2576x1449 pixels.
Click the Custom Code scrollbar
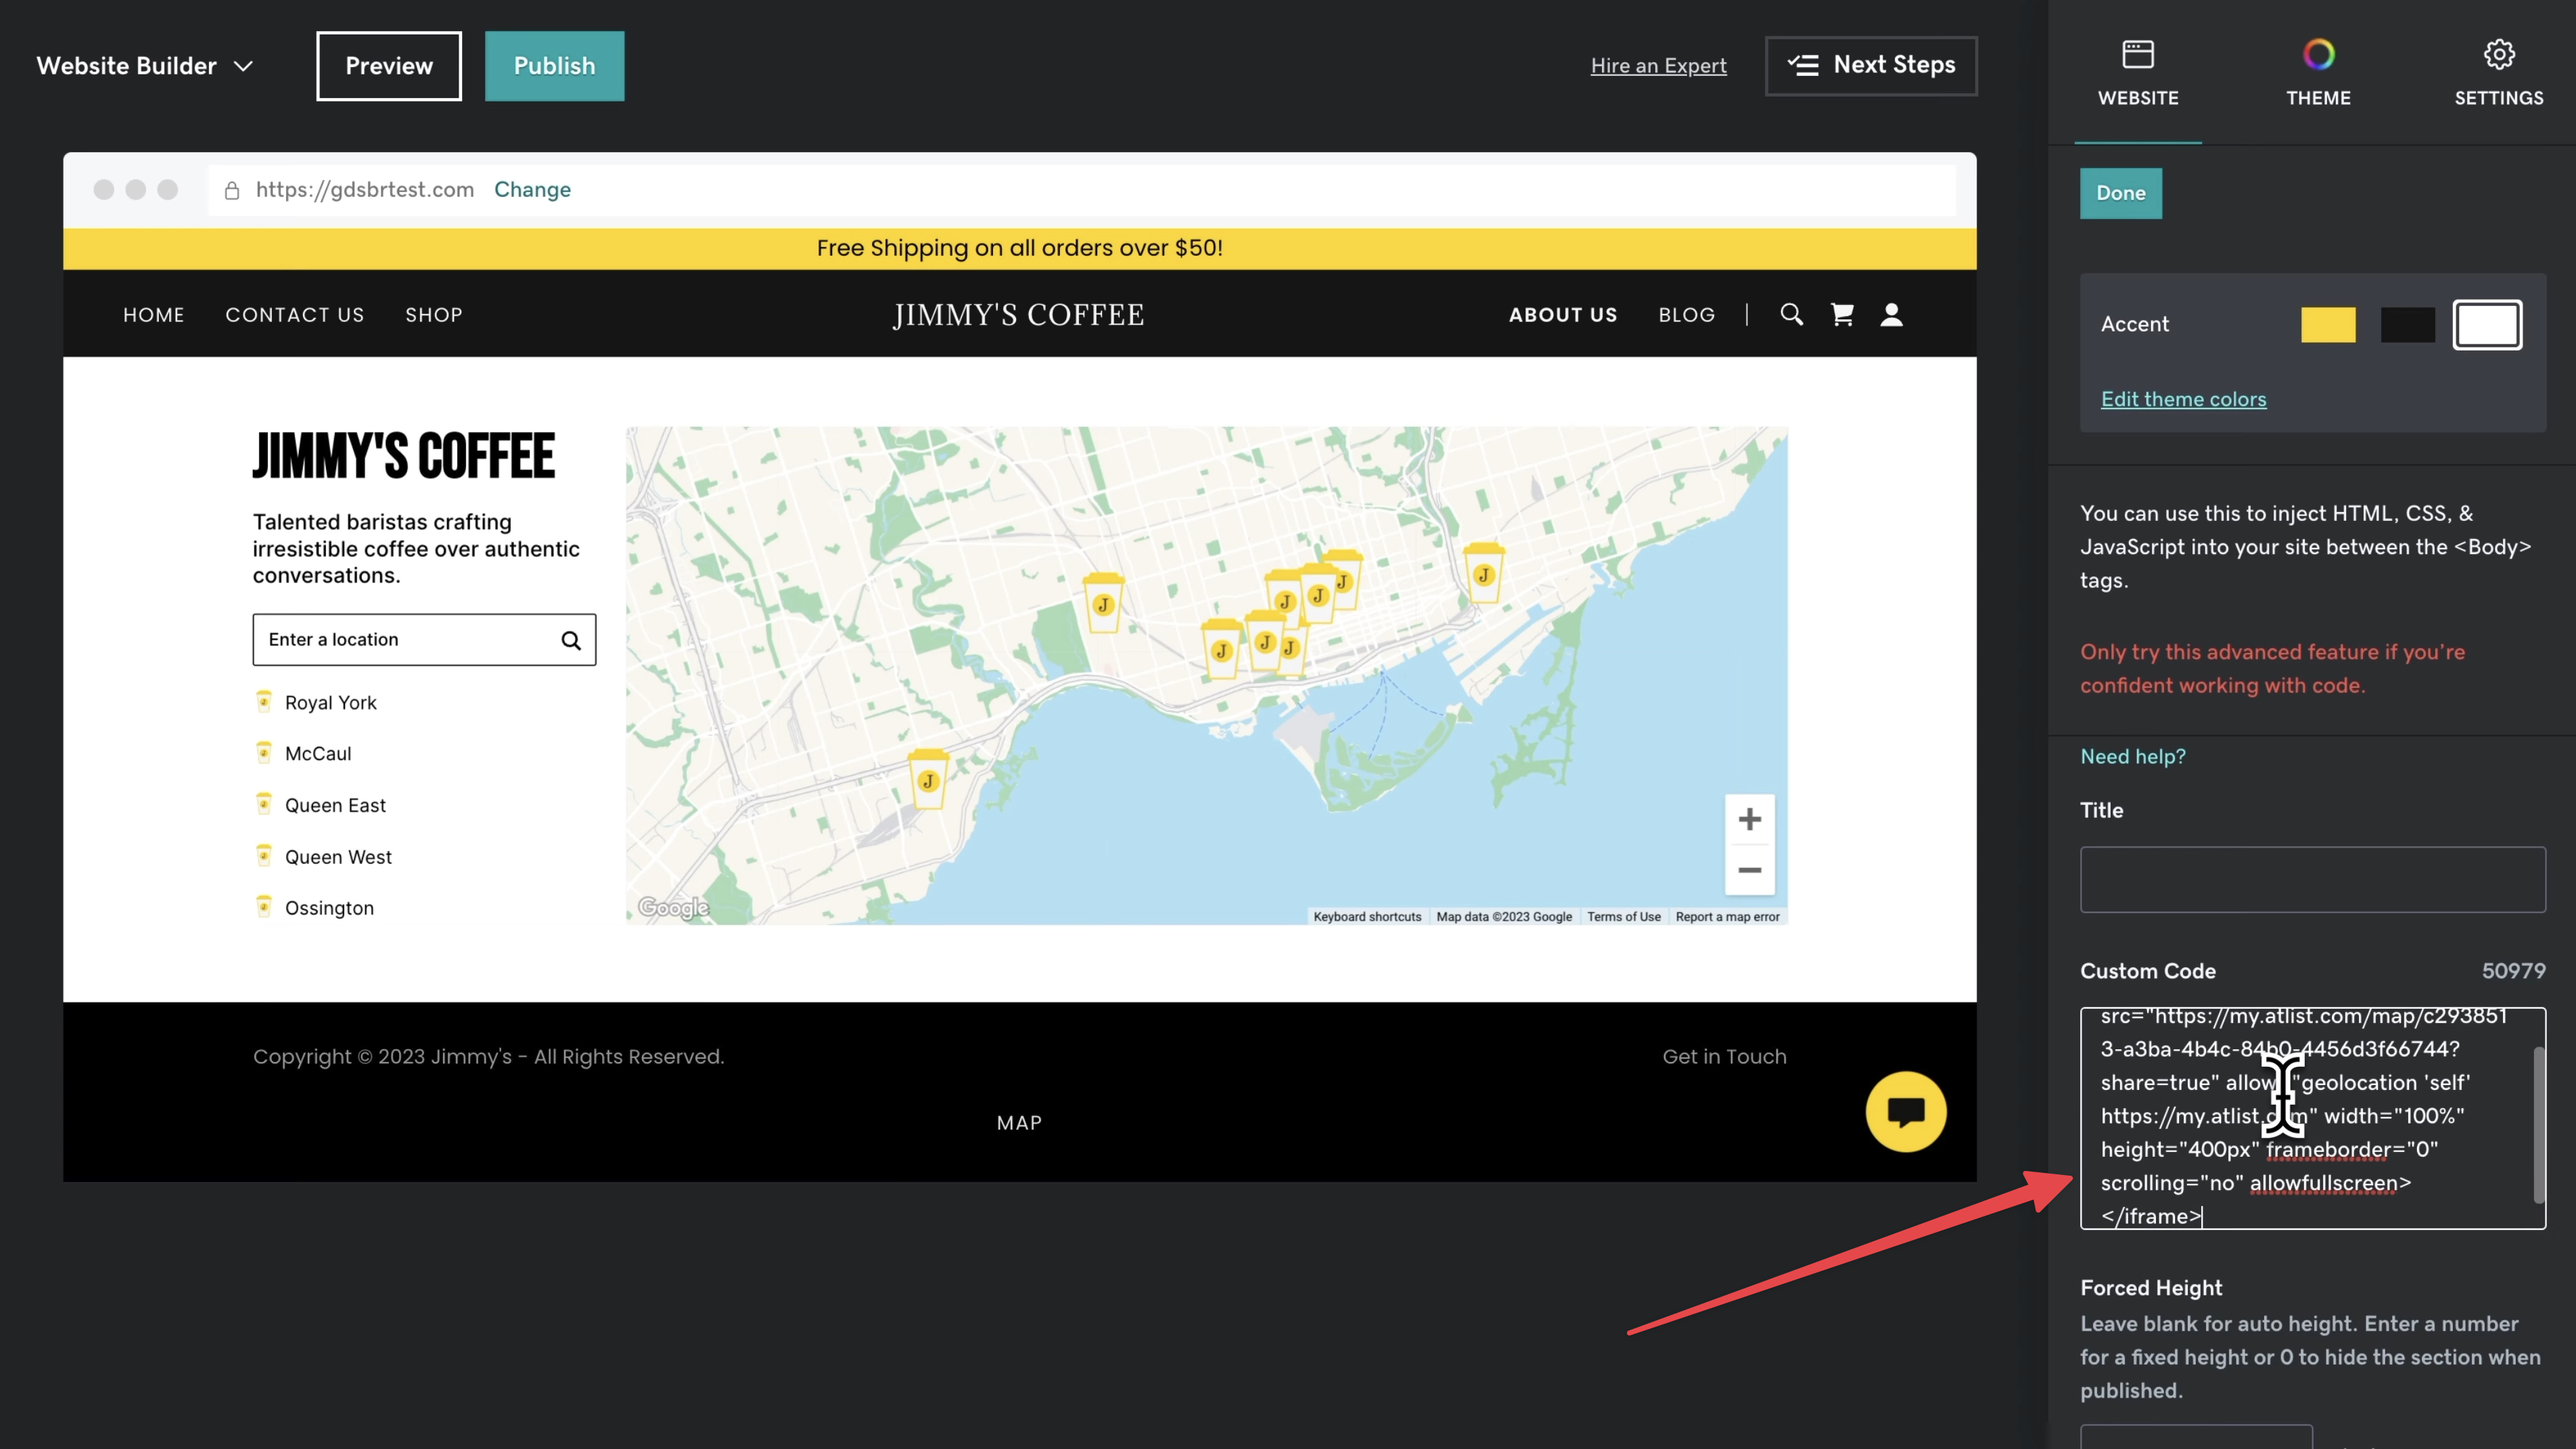coord(2538,1125)
